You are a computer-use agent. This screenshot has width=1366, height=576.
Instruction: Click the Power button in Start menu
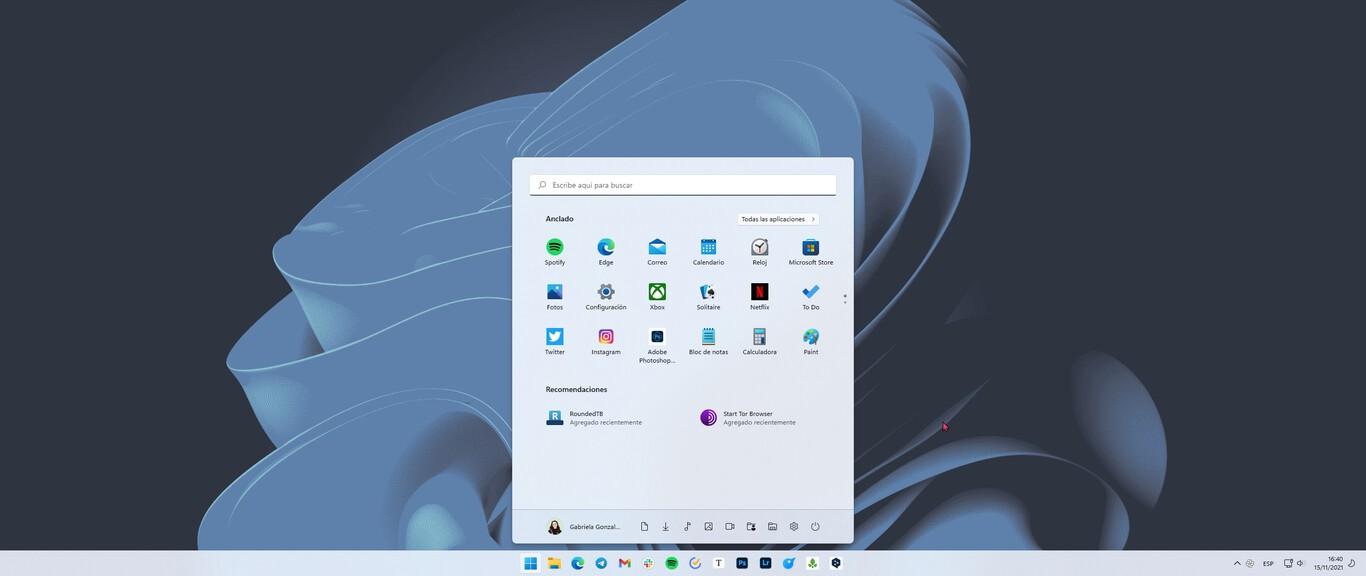tap(815, 527)
